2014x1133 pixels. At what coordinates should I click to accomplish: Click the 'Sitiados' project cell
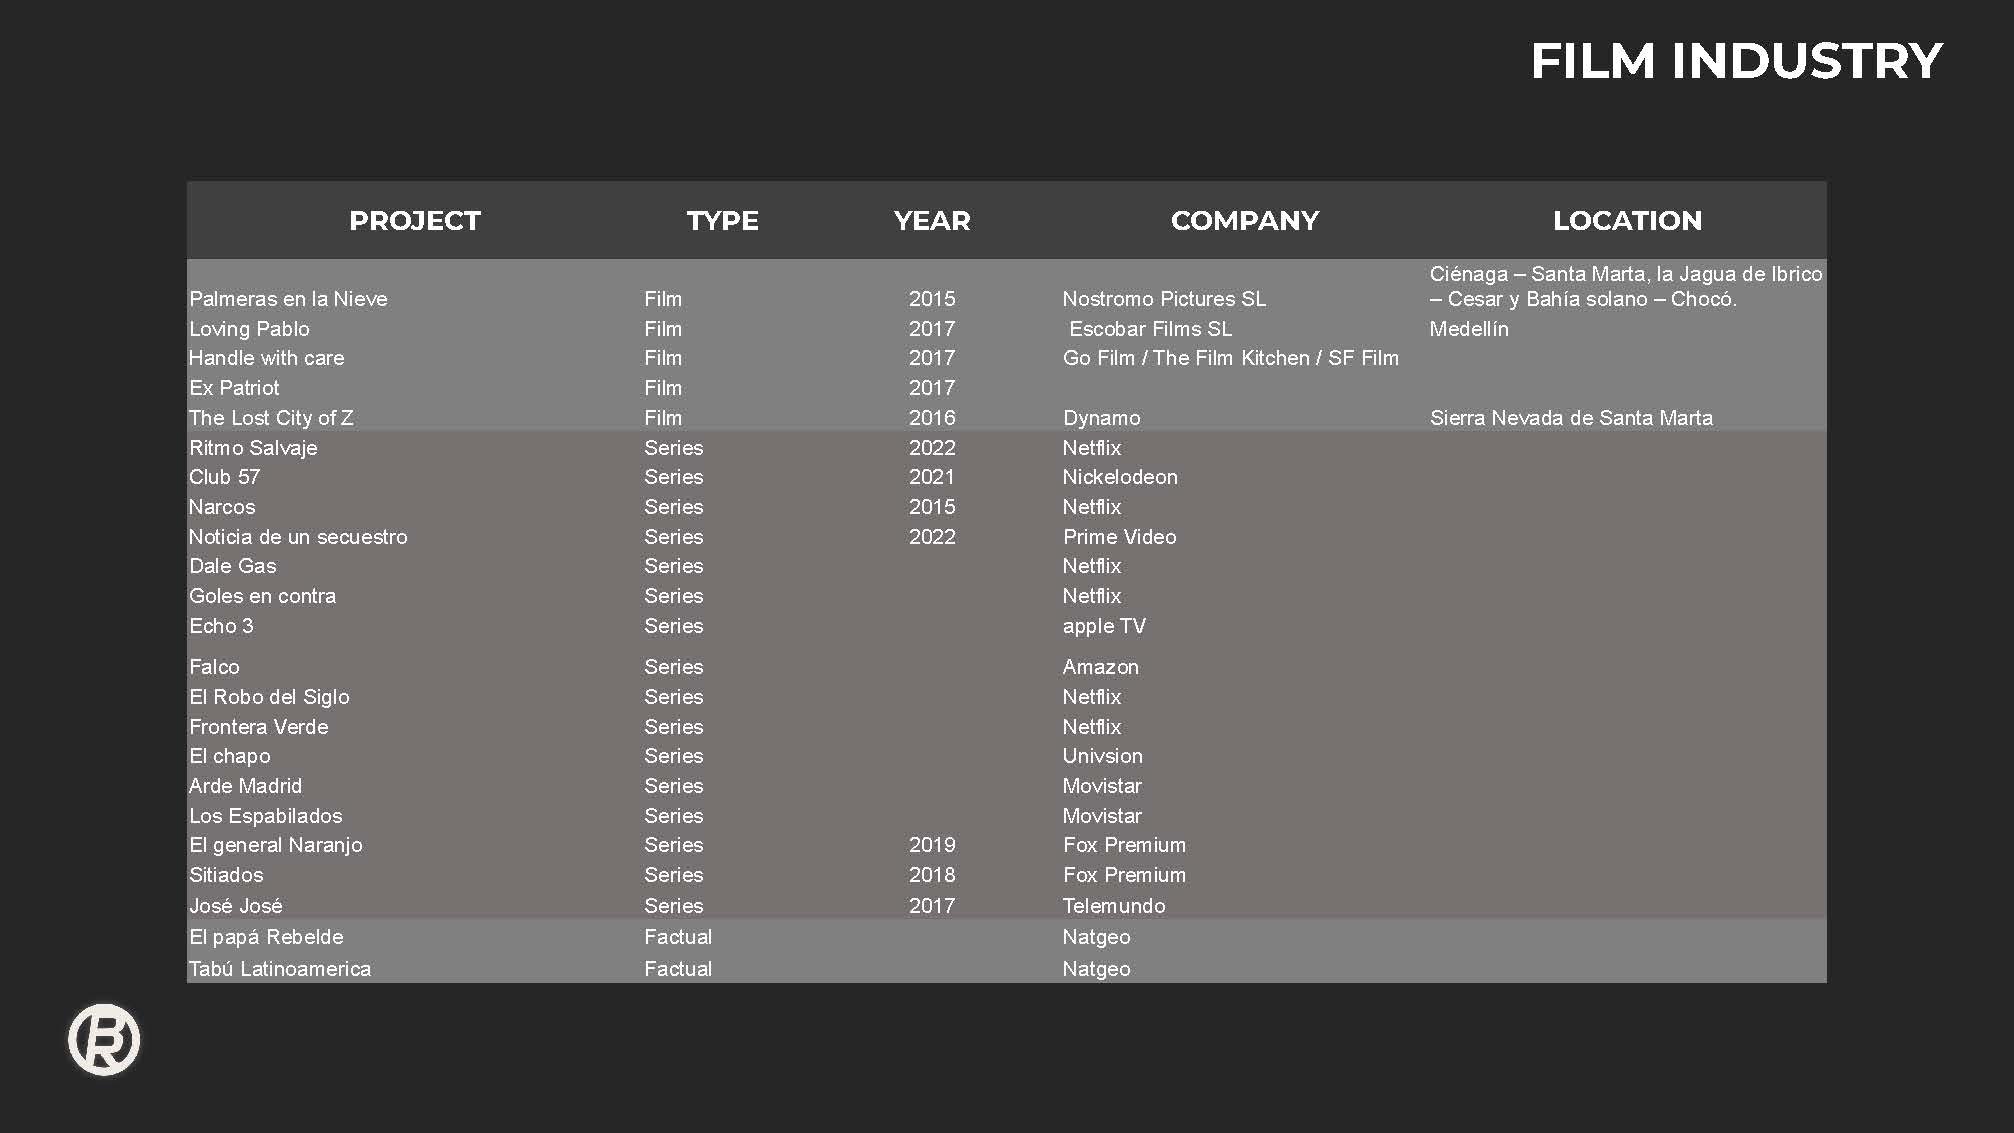point(226,875)
